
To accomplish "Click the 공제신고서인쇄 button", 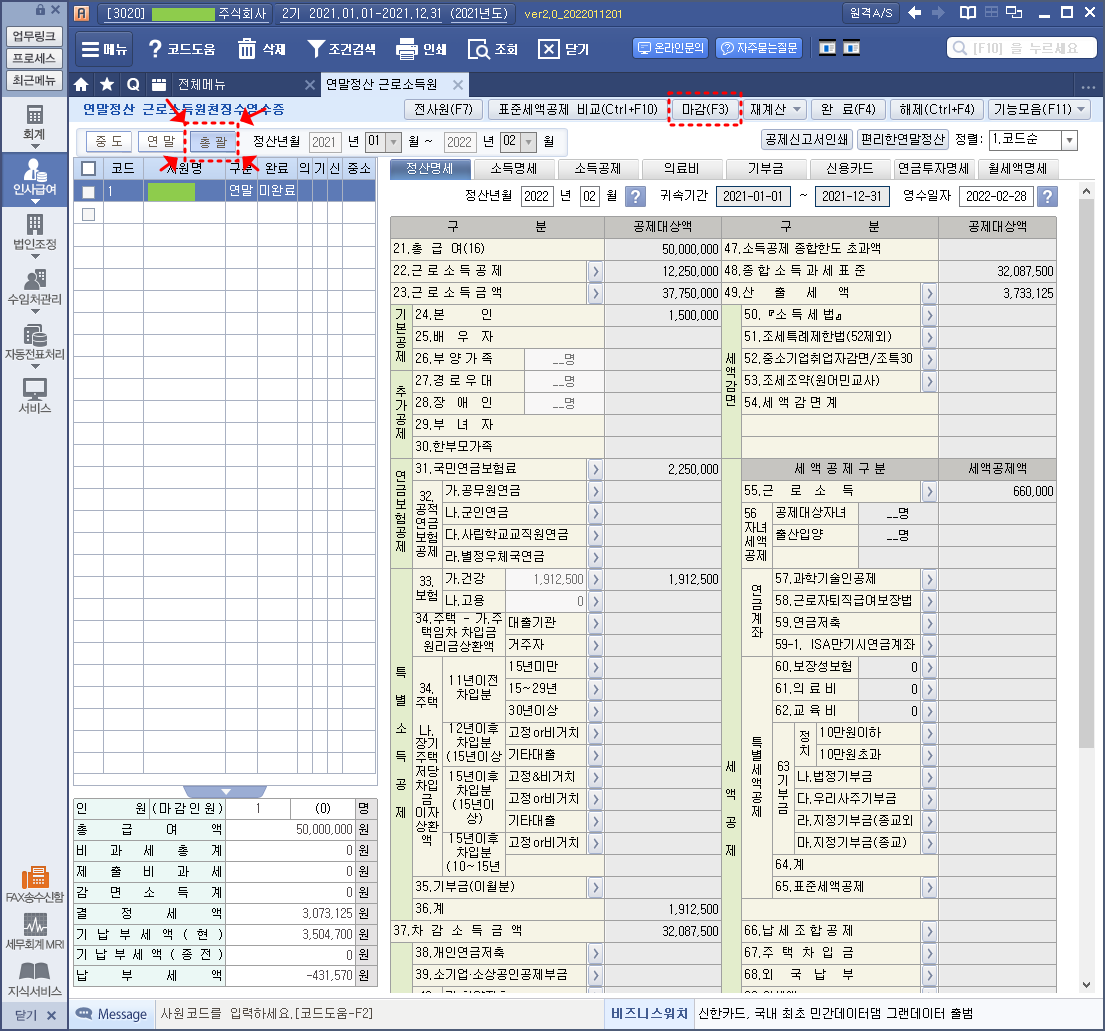I will (807, 140).
